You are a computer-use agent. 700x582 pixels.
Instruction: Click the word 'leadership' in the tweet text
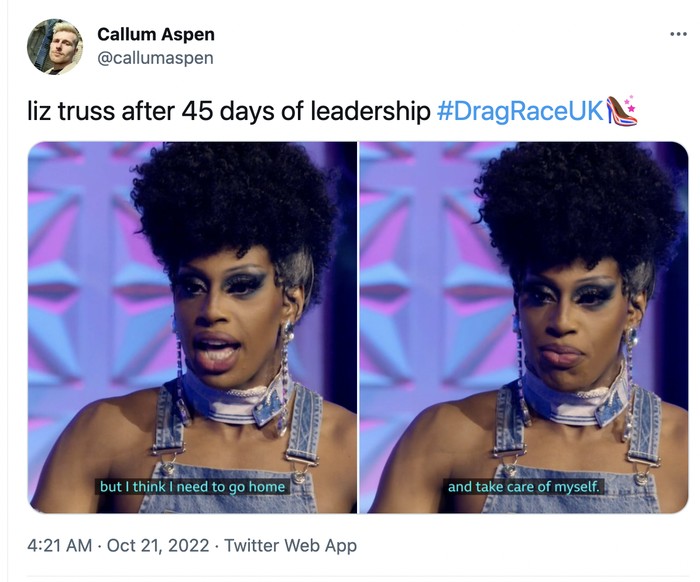coord(371,111)
